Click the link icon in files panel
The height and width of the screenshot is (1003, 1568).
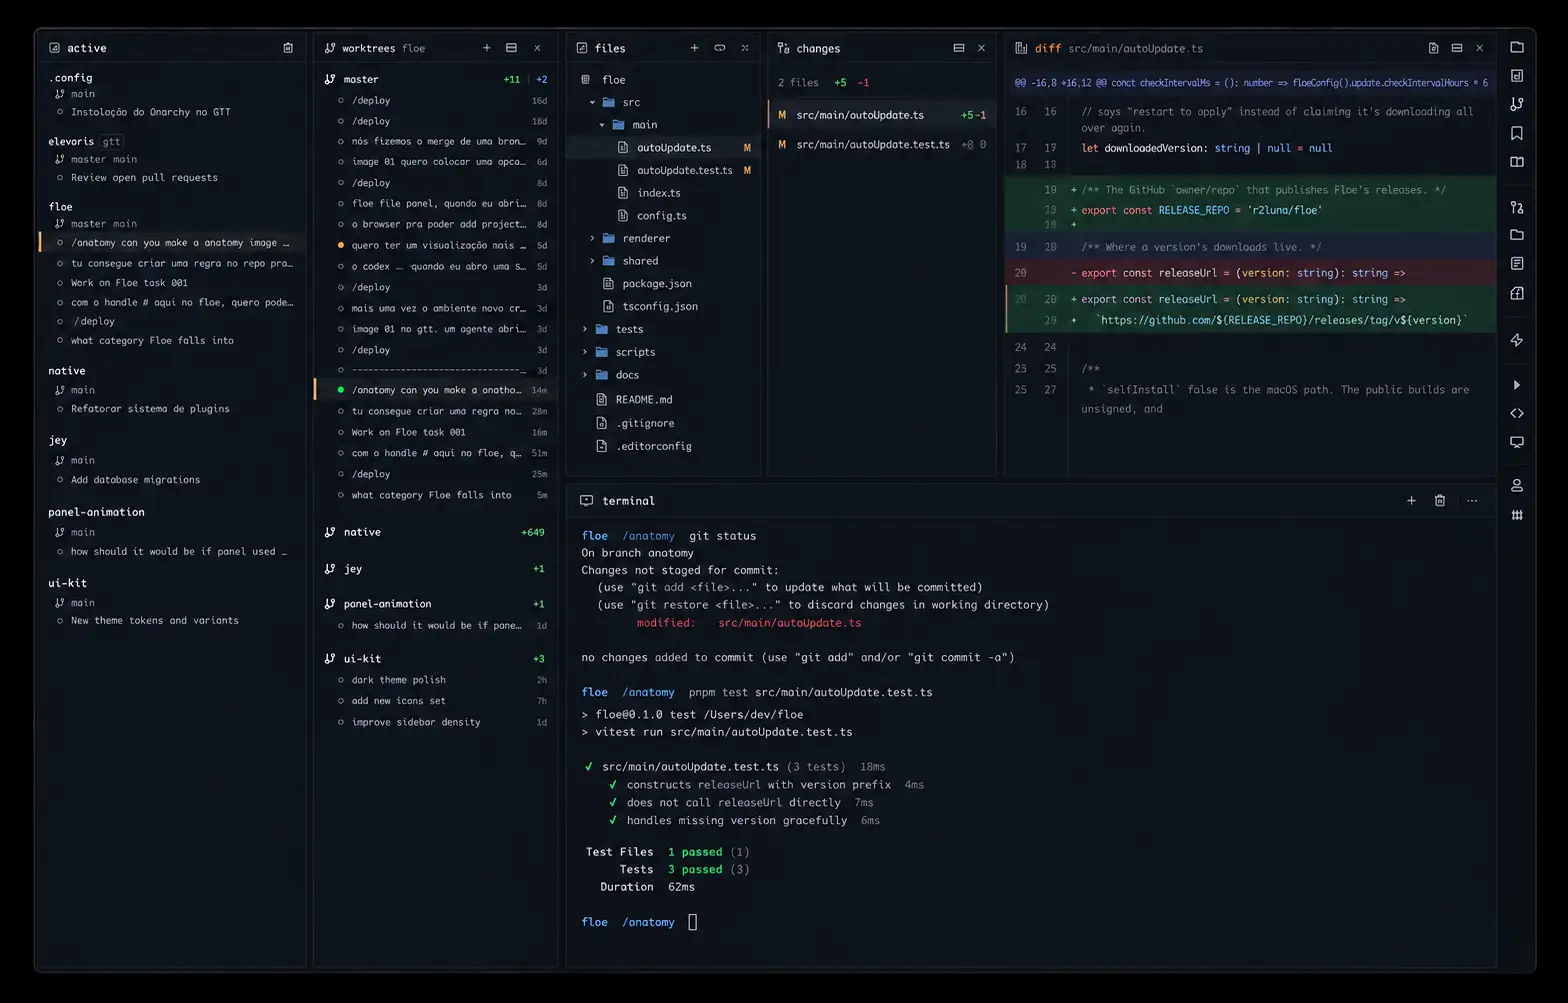click(x=719, y=48)
